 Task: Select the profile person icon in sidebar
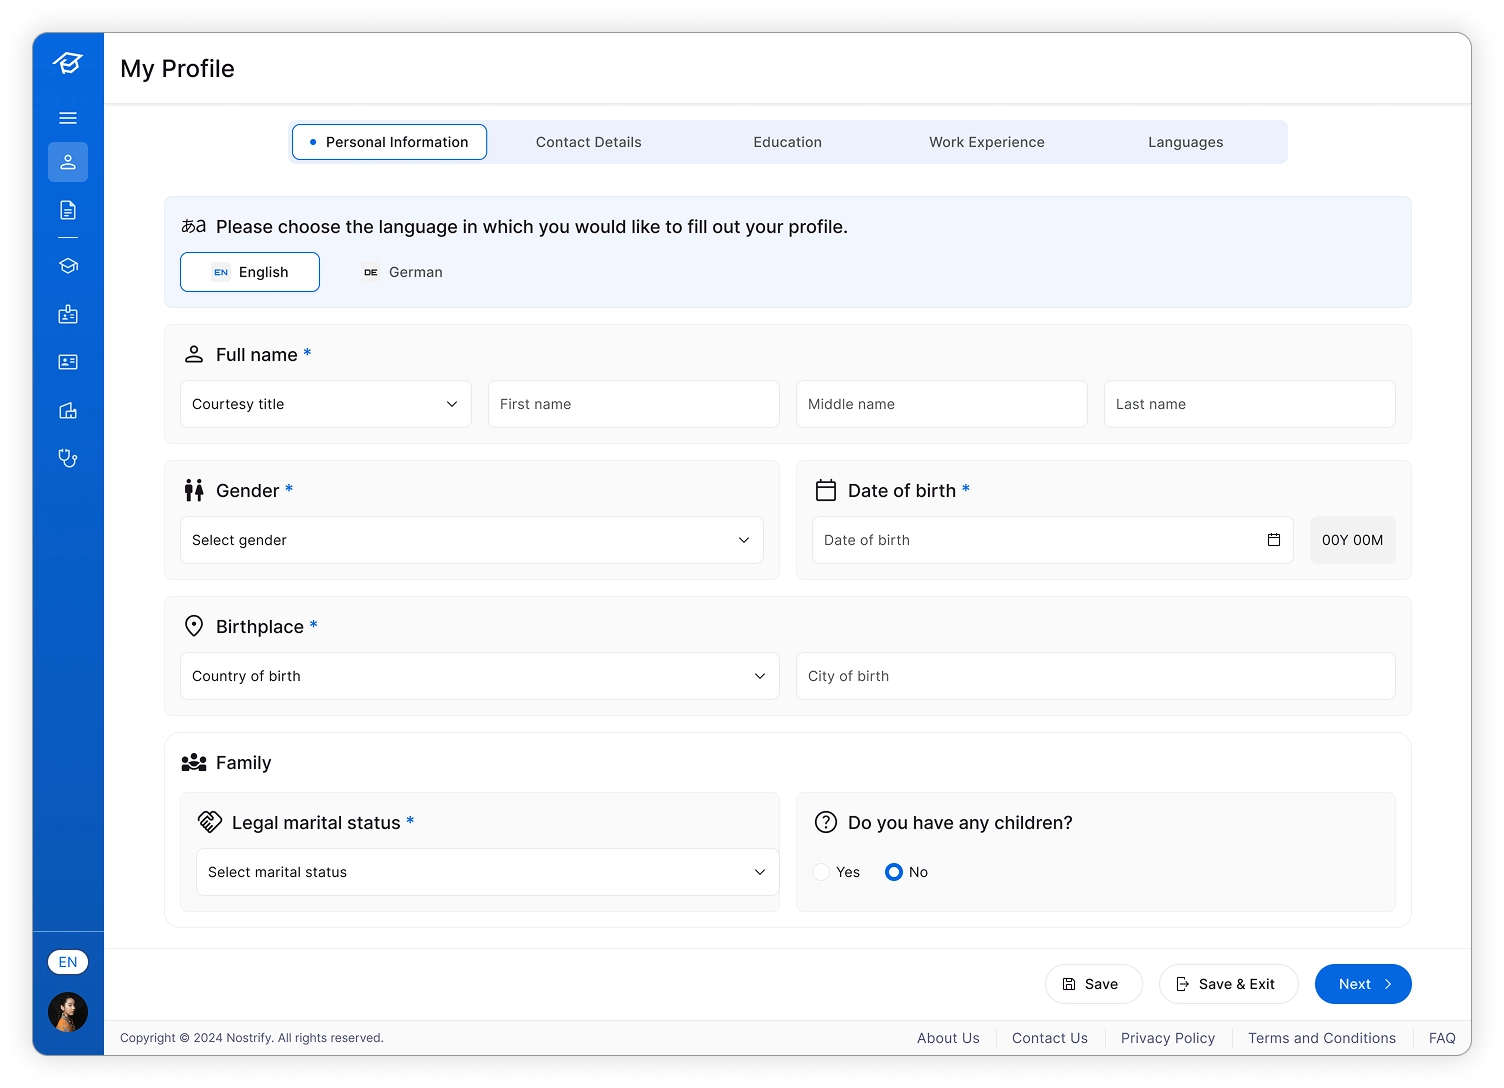pyautogui.click(x=68, y=162)
